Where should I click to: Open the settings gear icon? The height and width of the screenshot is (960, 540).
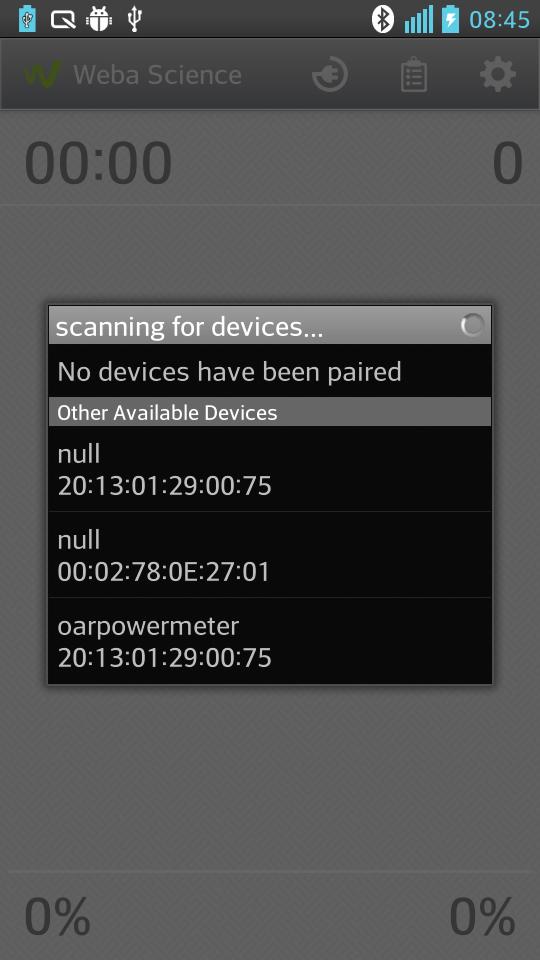tap(498, 75)
